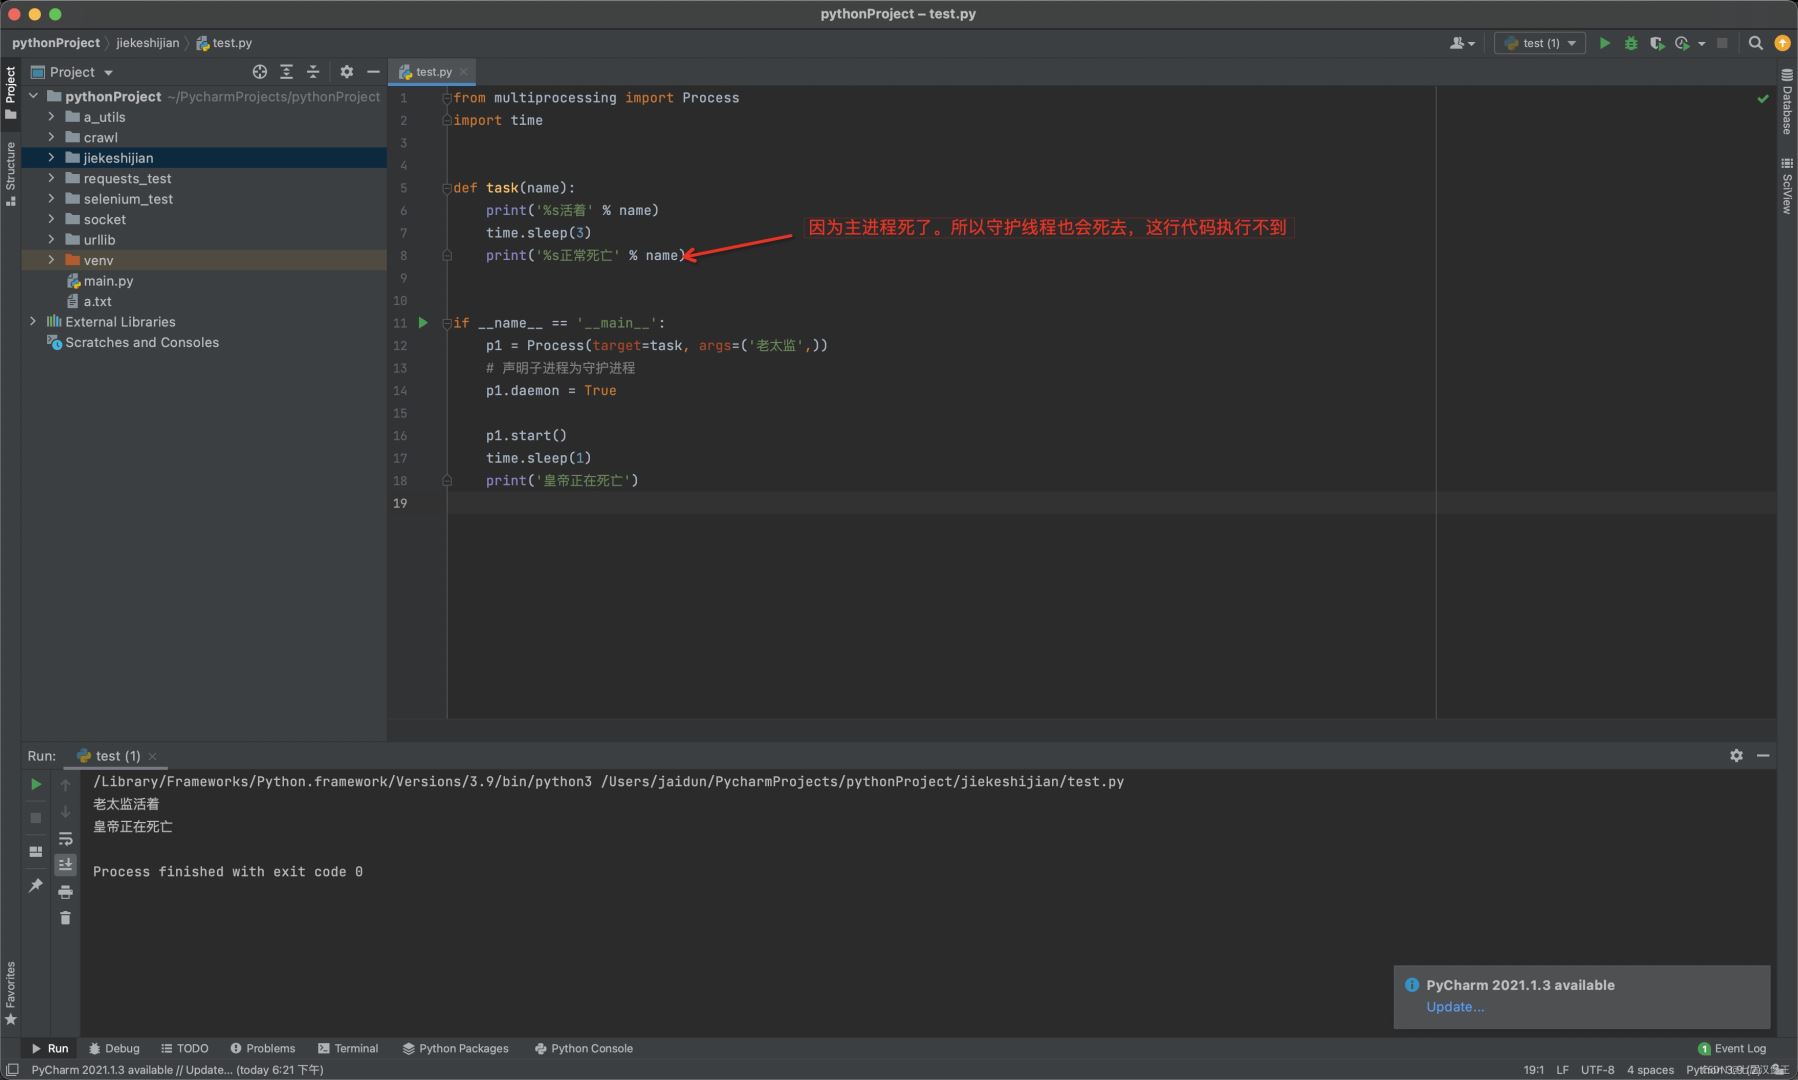Click the Update... link in notification
This screenshot has height=1080, width=1798.
[1454, 1007]
